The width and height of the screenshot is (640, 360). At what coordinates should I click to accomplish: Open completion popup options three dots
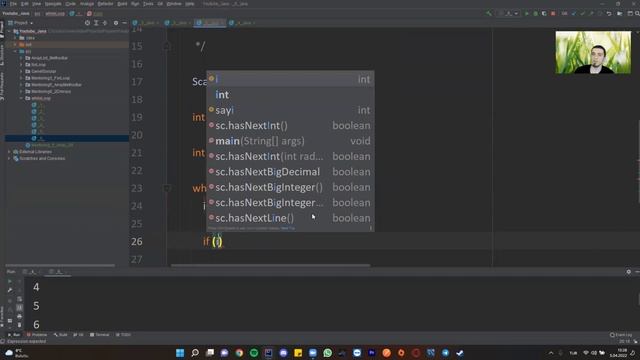tap(371, 228)
